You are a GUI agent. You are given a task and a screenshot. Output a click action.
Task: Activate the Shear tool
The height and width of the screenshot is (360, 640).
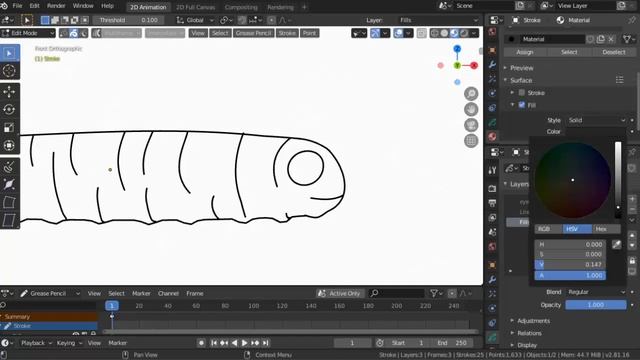[x=9, y=220]
